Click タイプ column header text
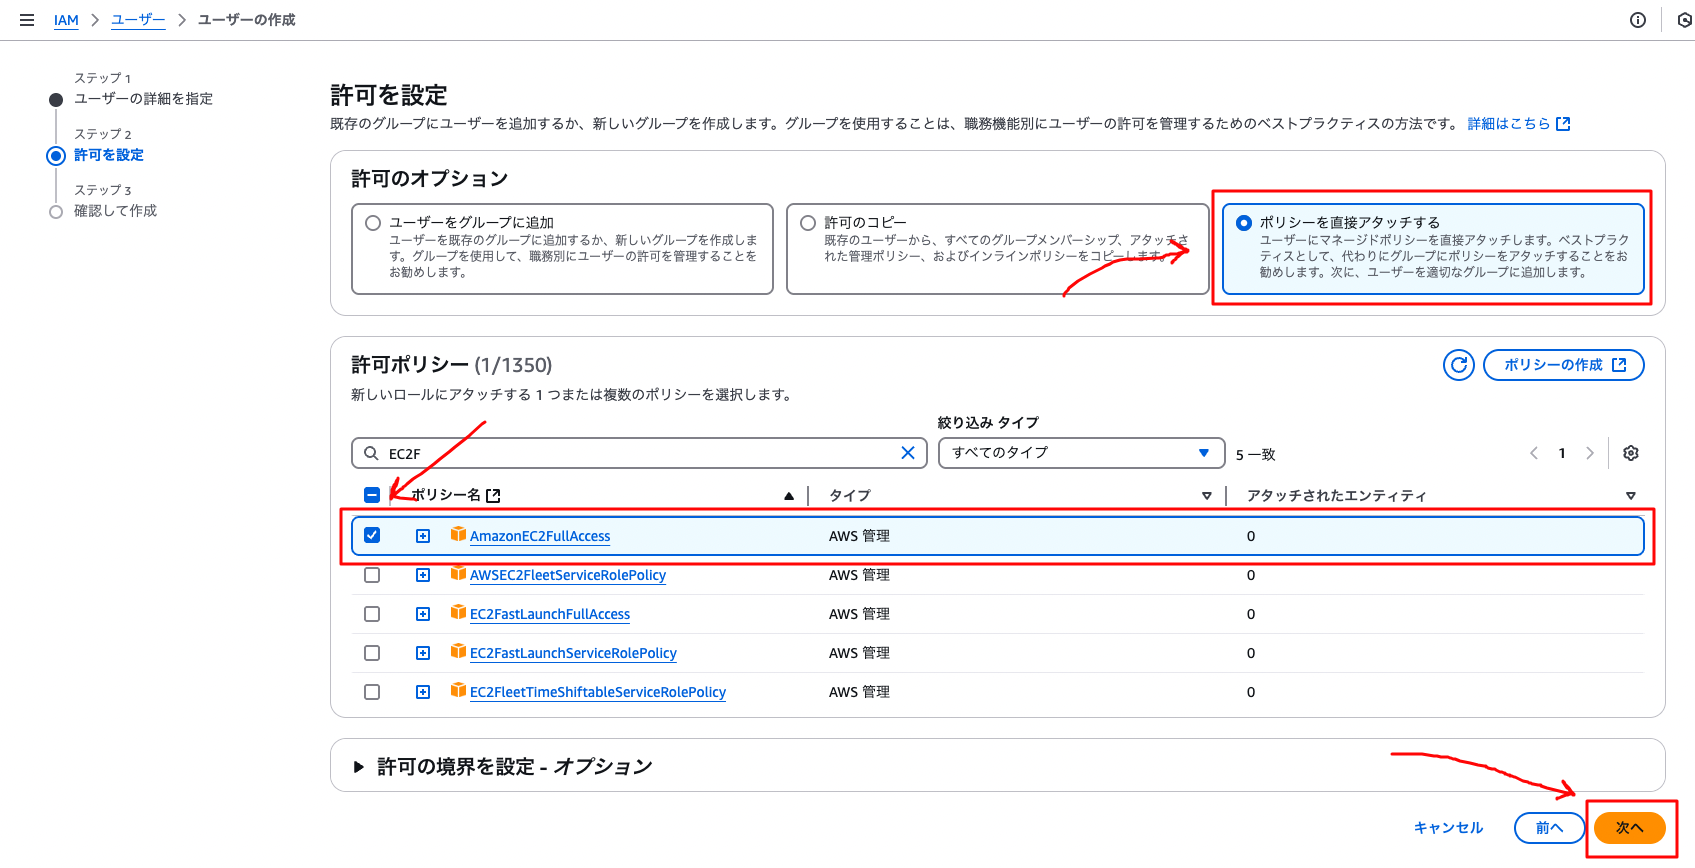1695x868 pixels. (x=850, y=495)
